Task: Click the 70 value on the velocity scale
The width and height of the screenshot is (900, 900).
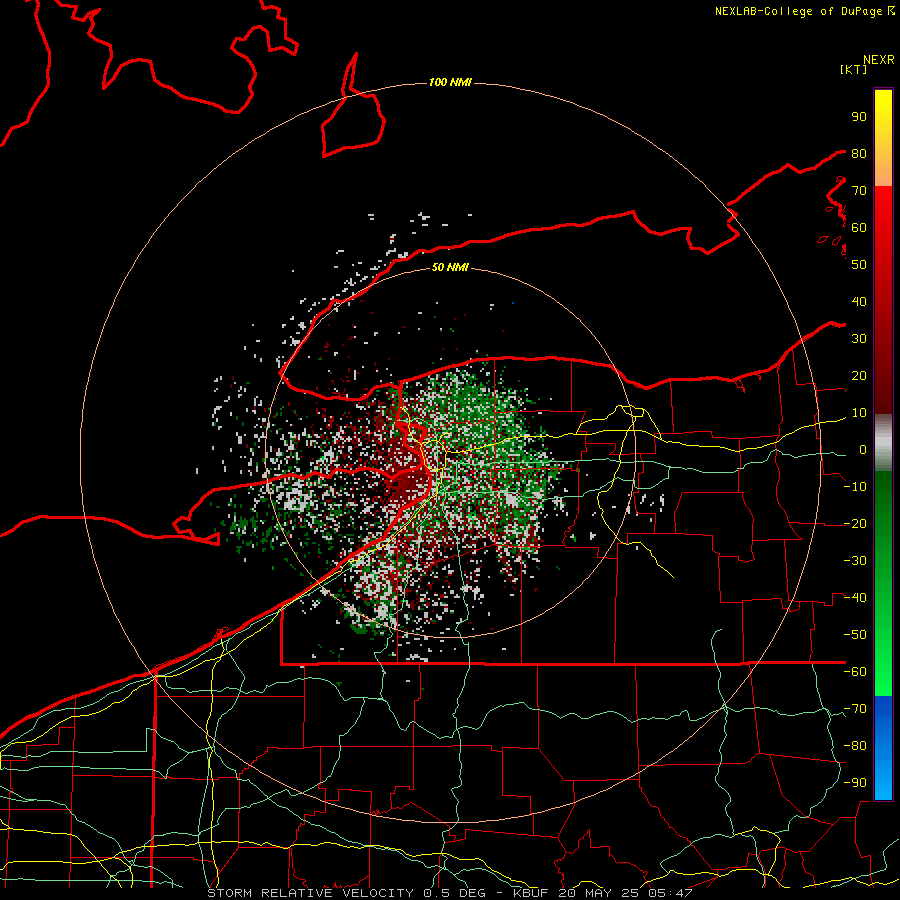Action: click(859, 191)
